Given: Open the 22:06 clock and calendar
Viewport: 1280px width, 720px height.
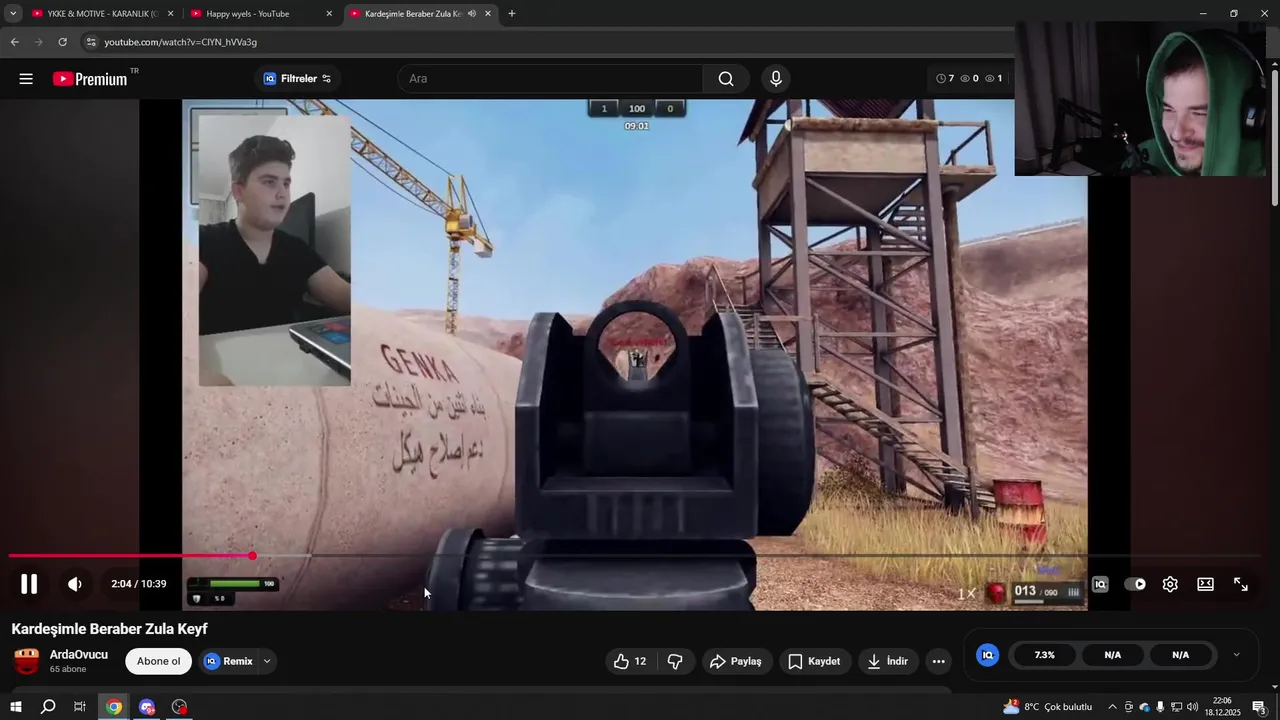Looking at the screenshot, I should (1222, 707).
